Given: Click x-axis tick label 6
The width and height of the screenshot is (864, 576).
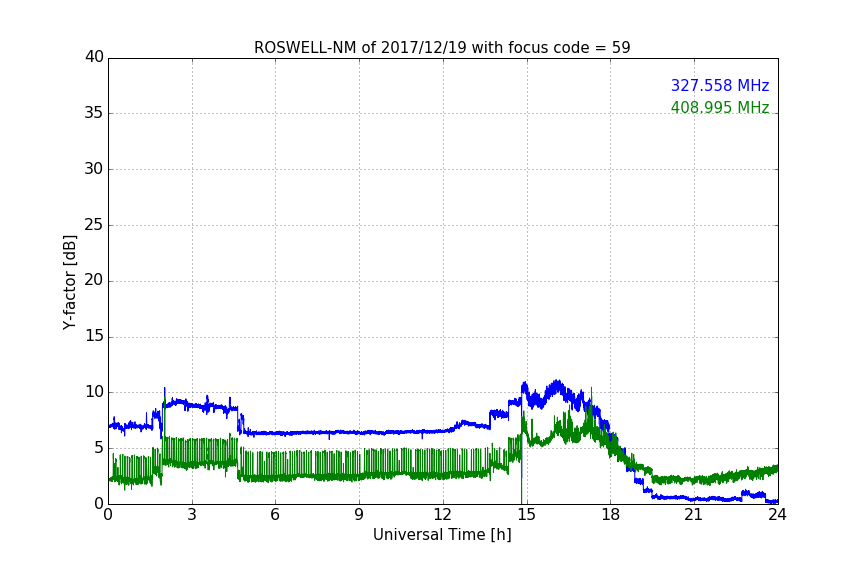Looking at the screenshot, I should coord(275,515).
